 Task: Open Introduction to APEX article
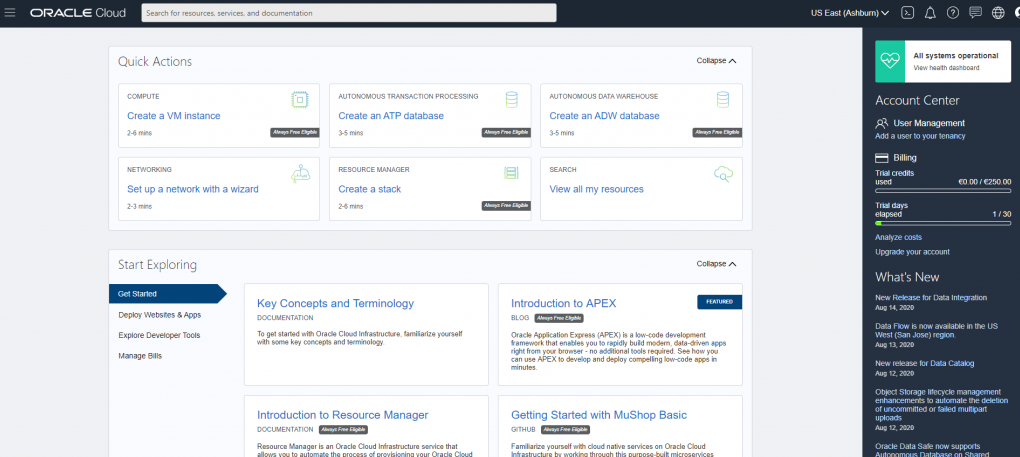563,303
